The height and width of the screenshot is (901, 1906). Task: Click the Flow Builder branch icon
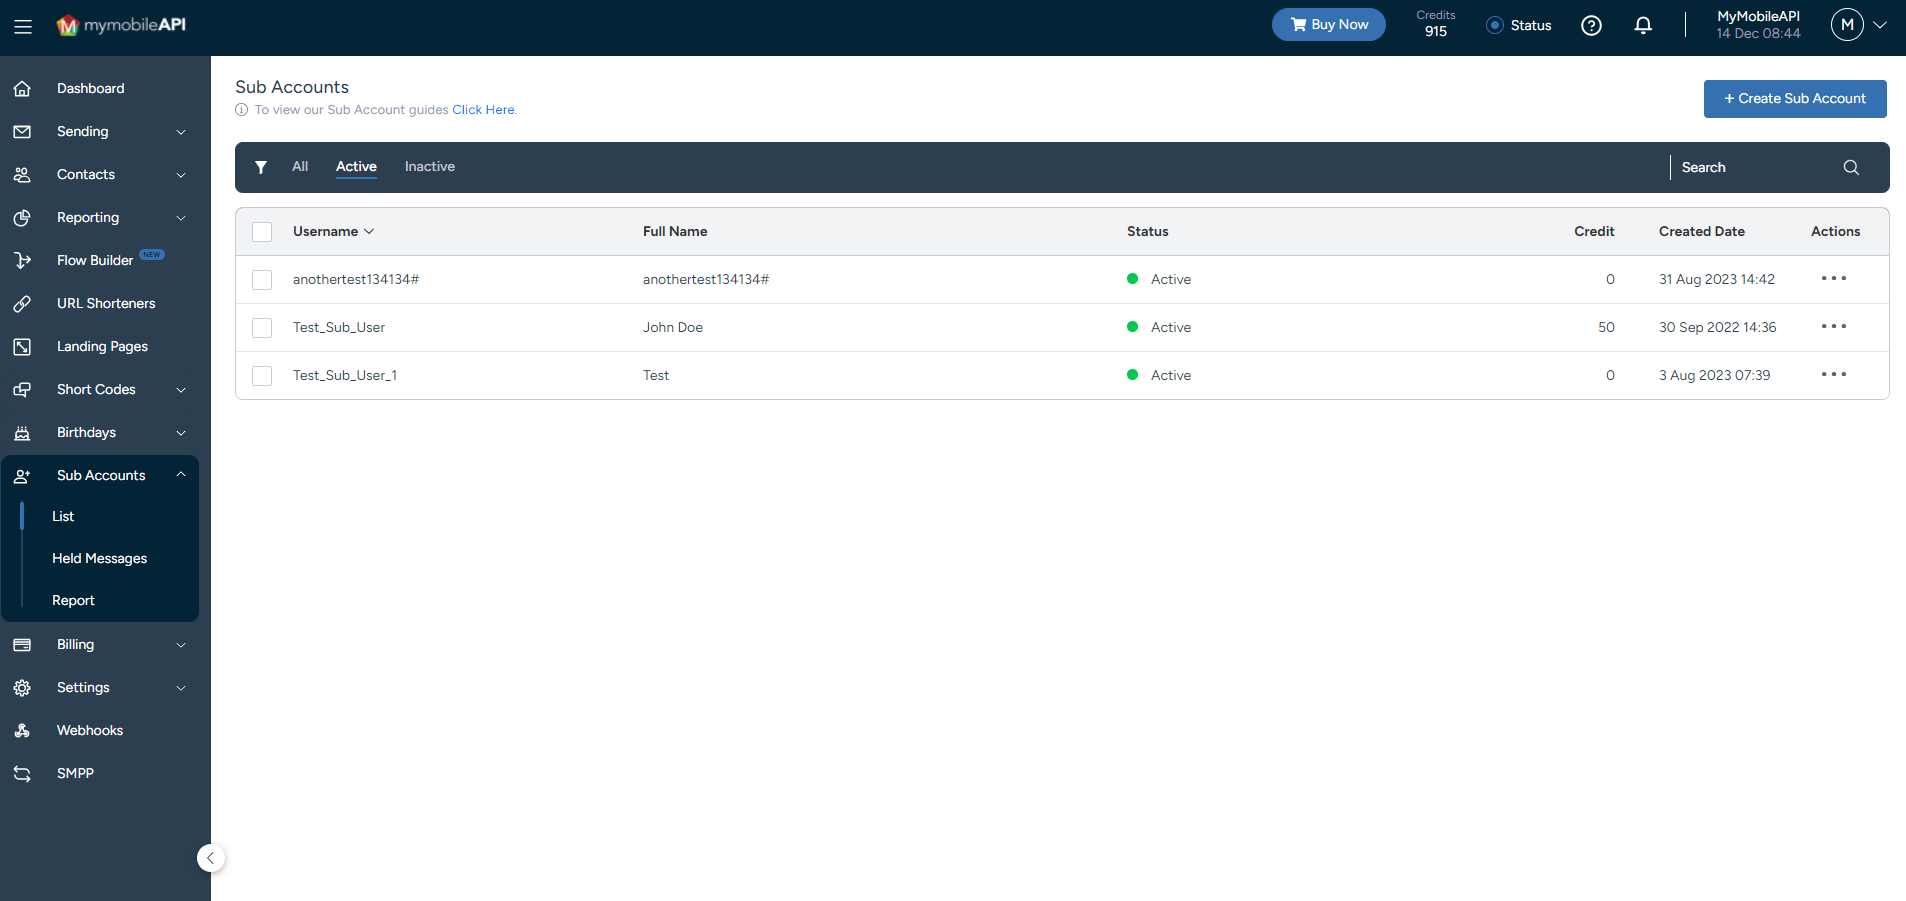pyautogui.click(x=22, y=261)
